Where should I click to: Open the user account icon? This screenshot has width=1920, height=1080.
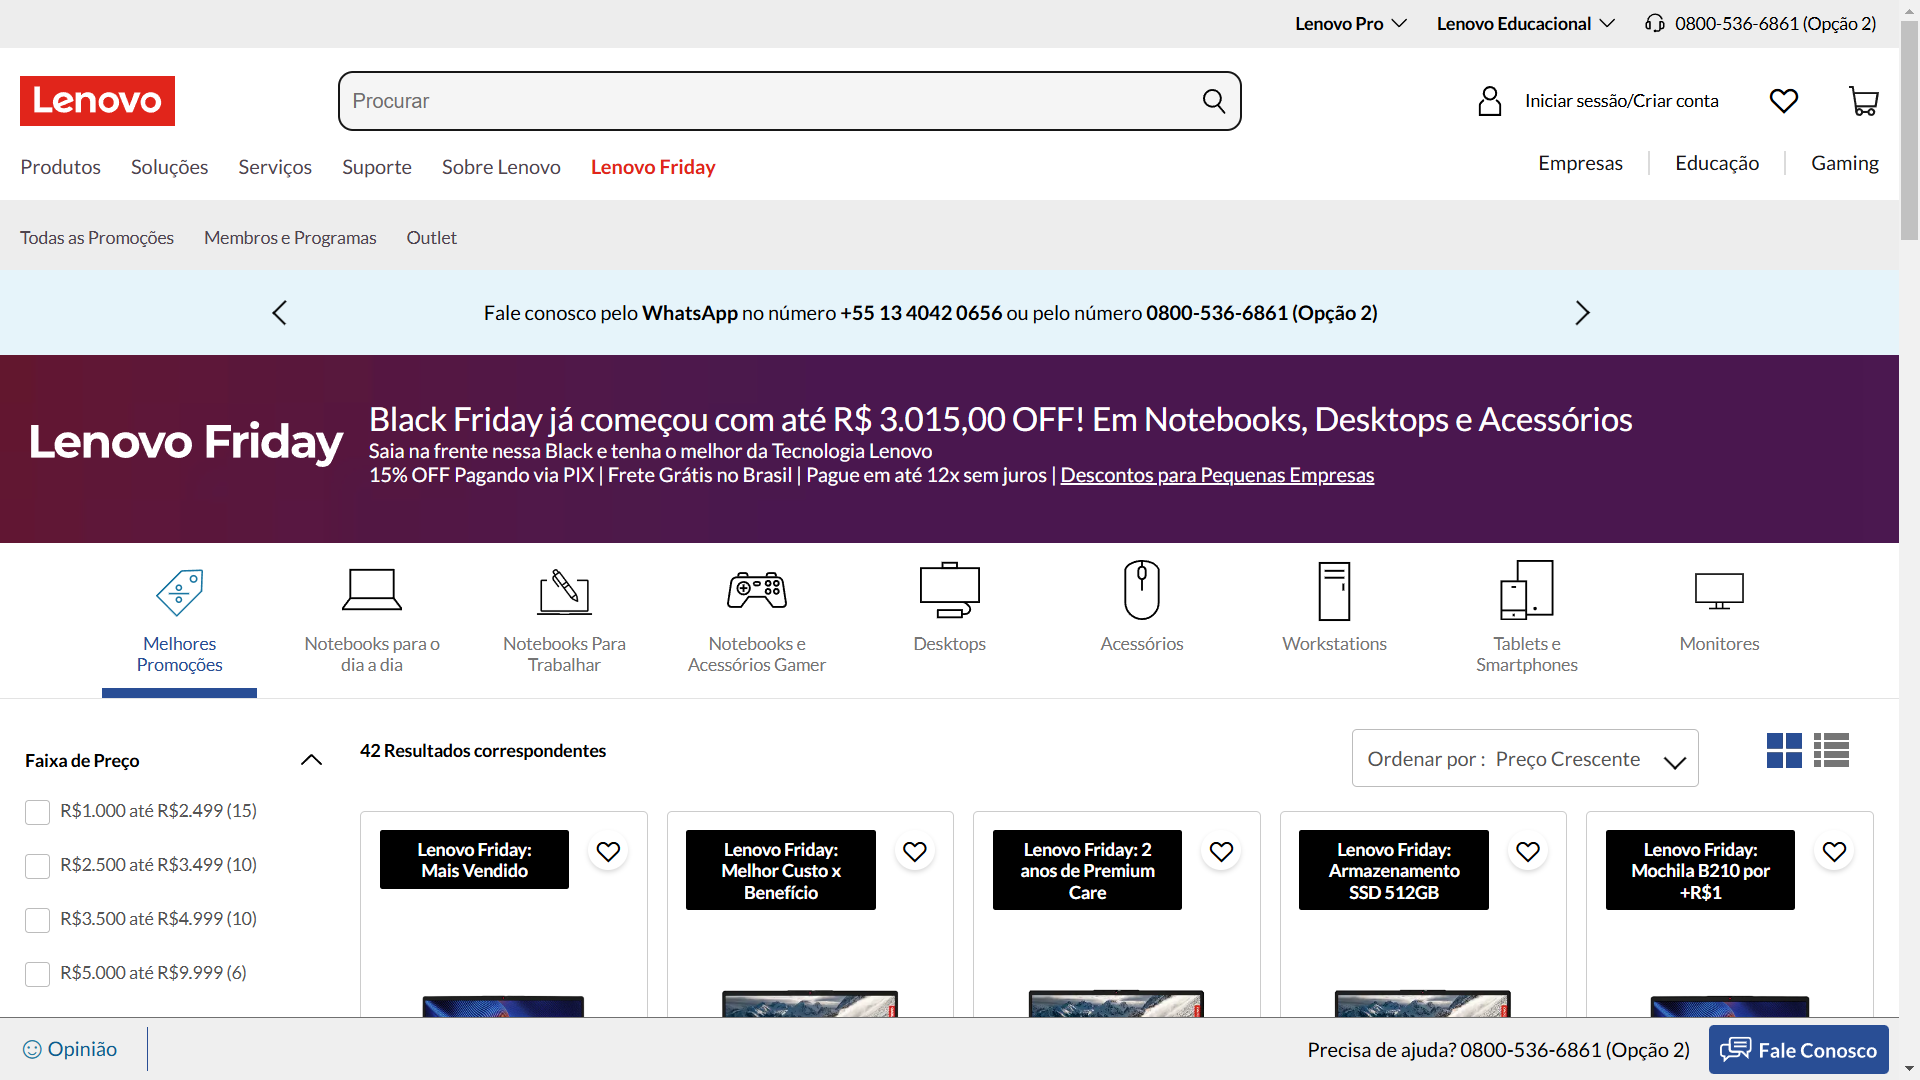point(1490,101)
